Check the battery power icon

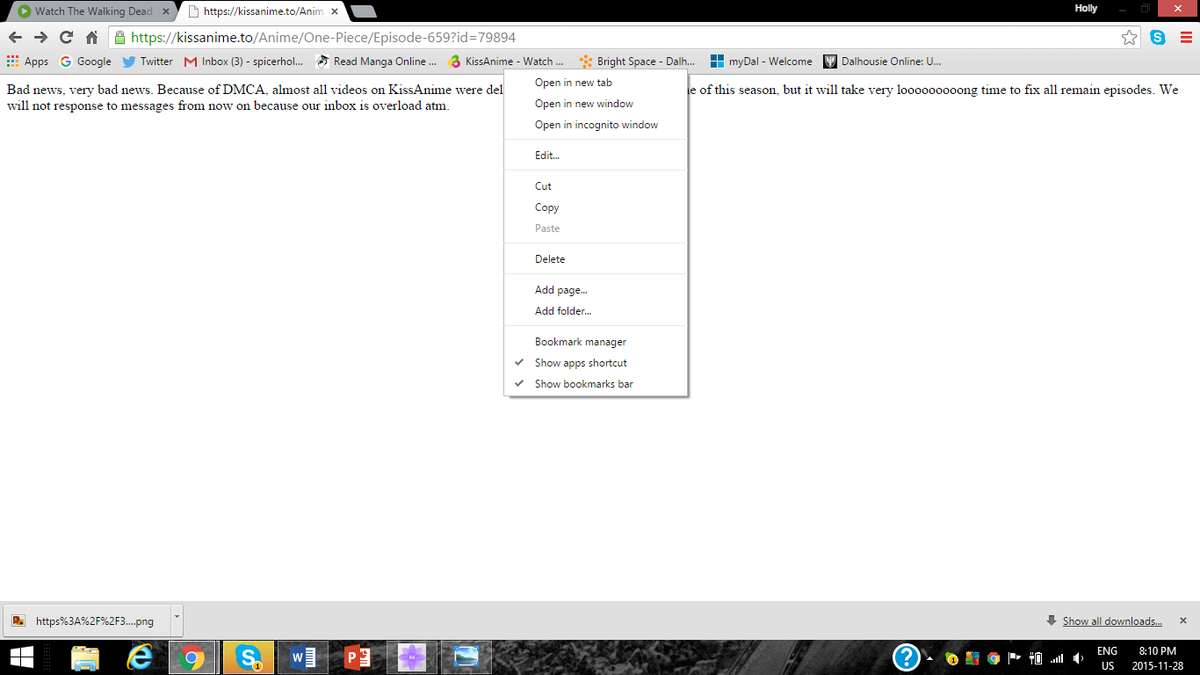coord(1036,659)
